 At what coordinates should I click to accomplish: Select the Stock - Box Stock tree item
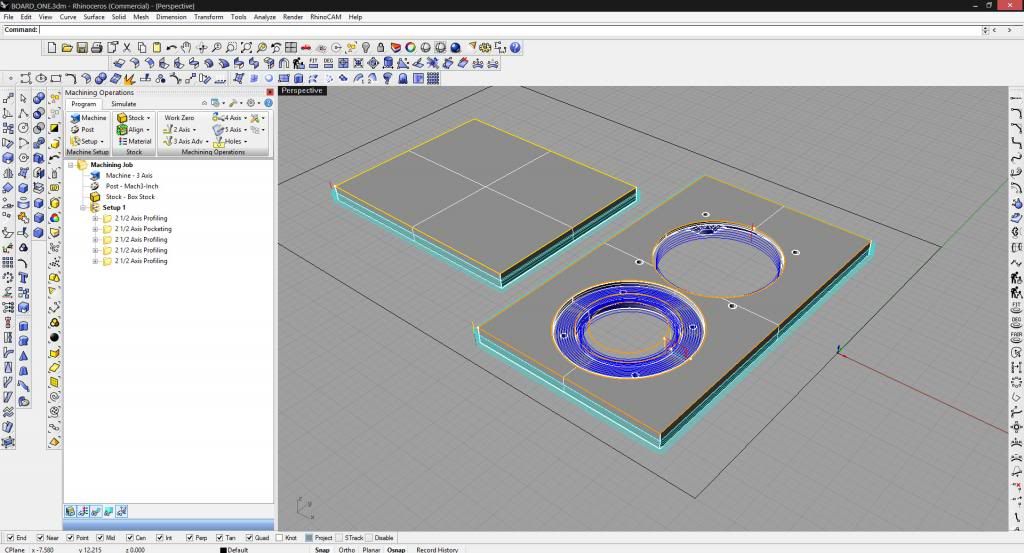(130, 197)
